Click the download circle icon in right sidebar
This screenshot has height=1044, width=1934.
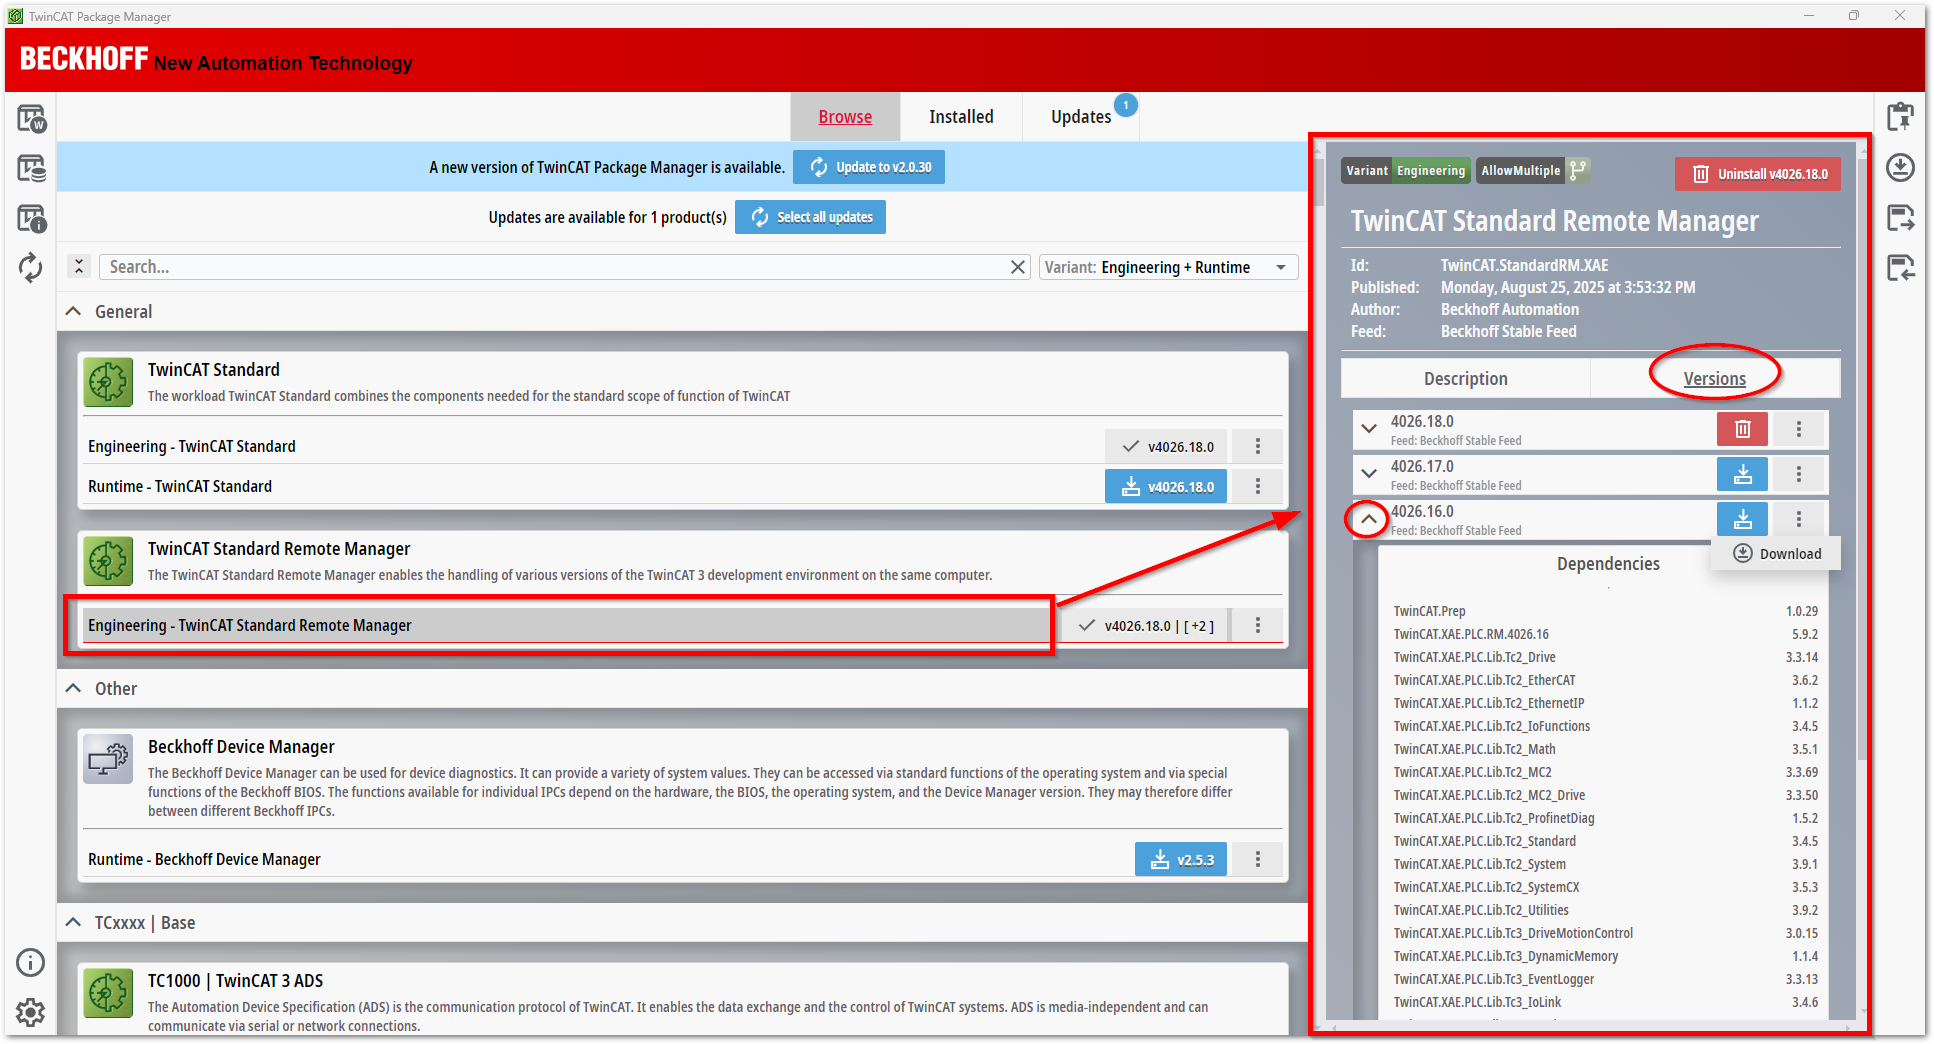coord(1900,167)
